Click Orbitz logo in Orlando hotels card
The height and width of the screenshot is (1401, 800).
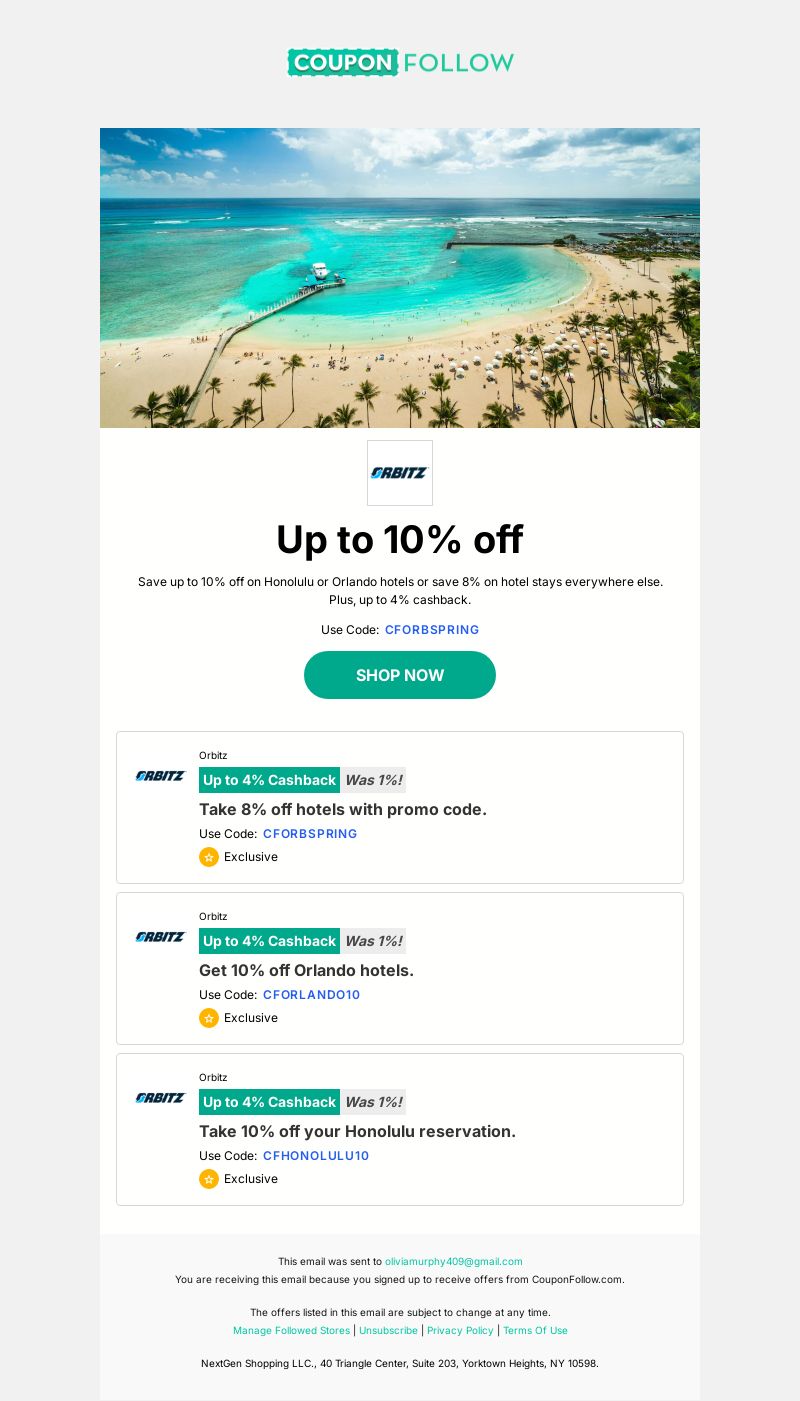click(x=161, y=937)
